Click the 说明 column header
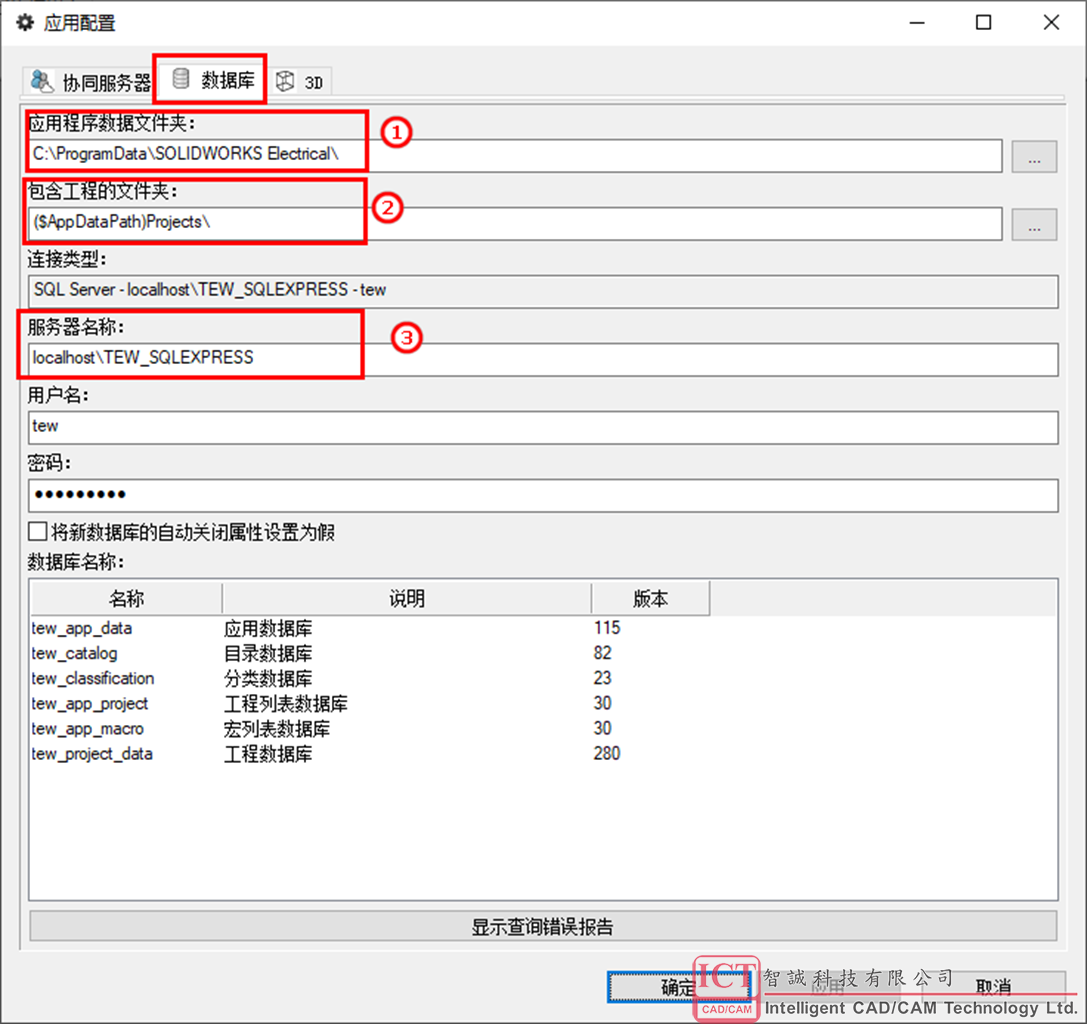 407,598
